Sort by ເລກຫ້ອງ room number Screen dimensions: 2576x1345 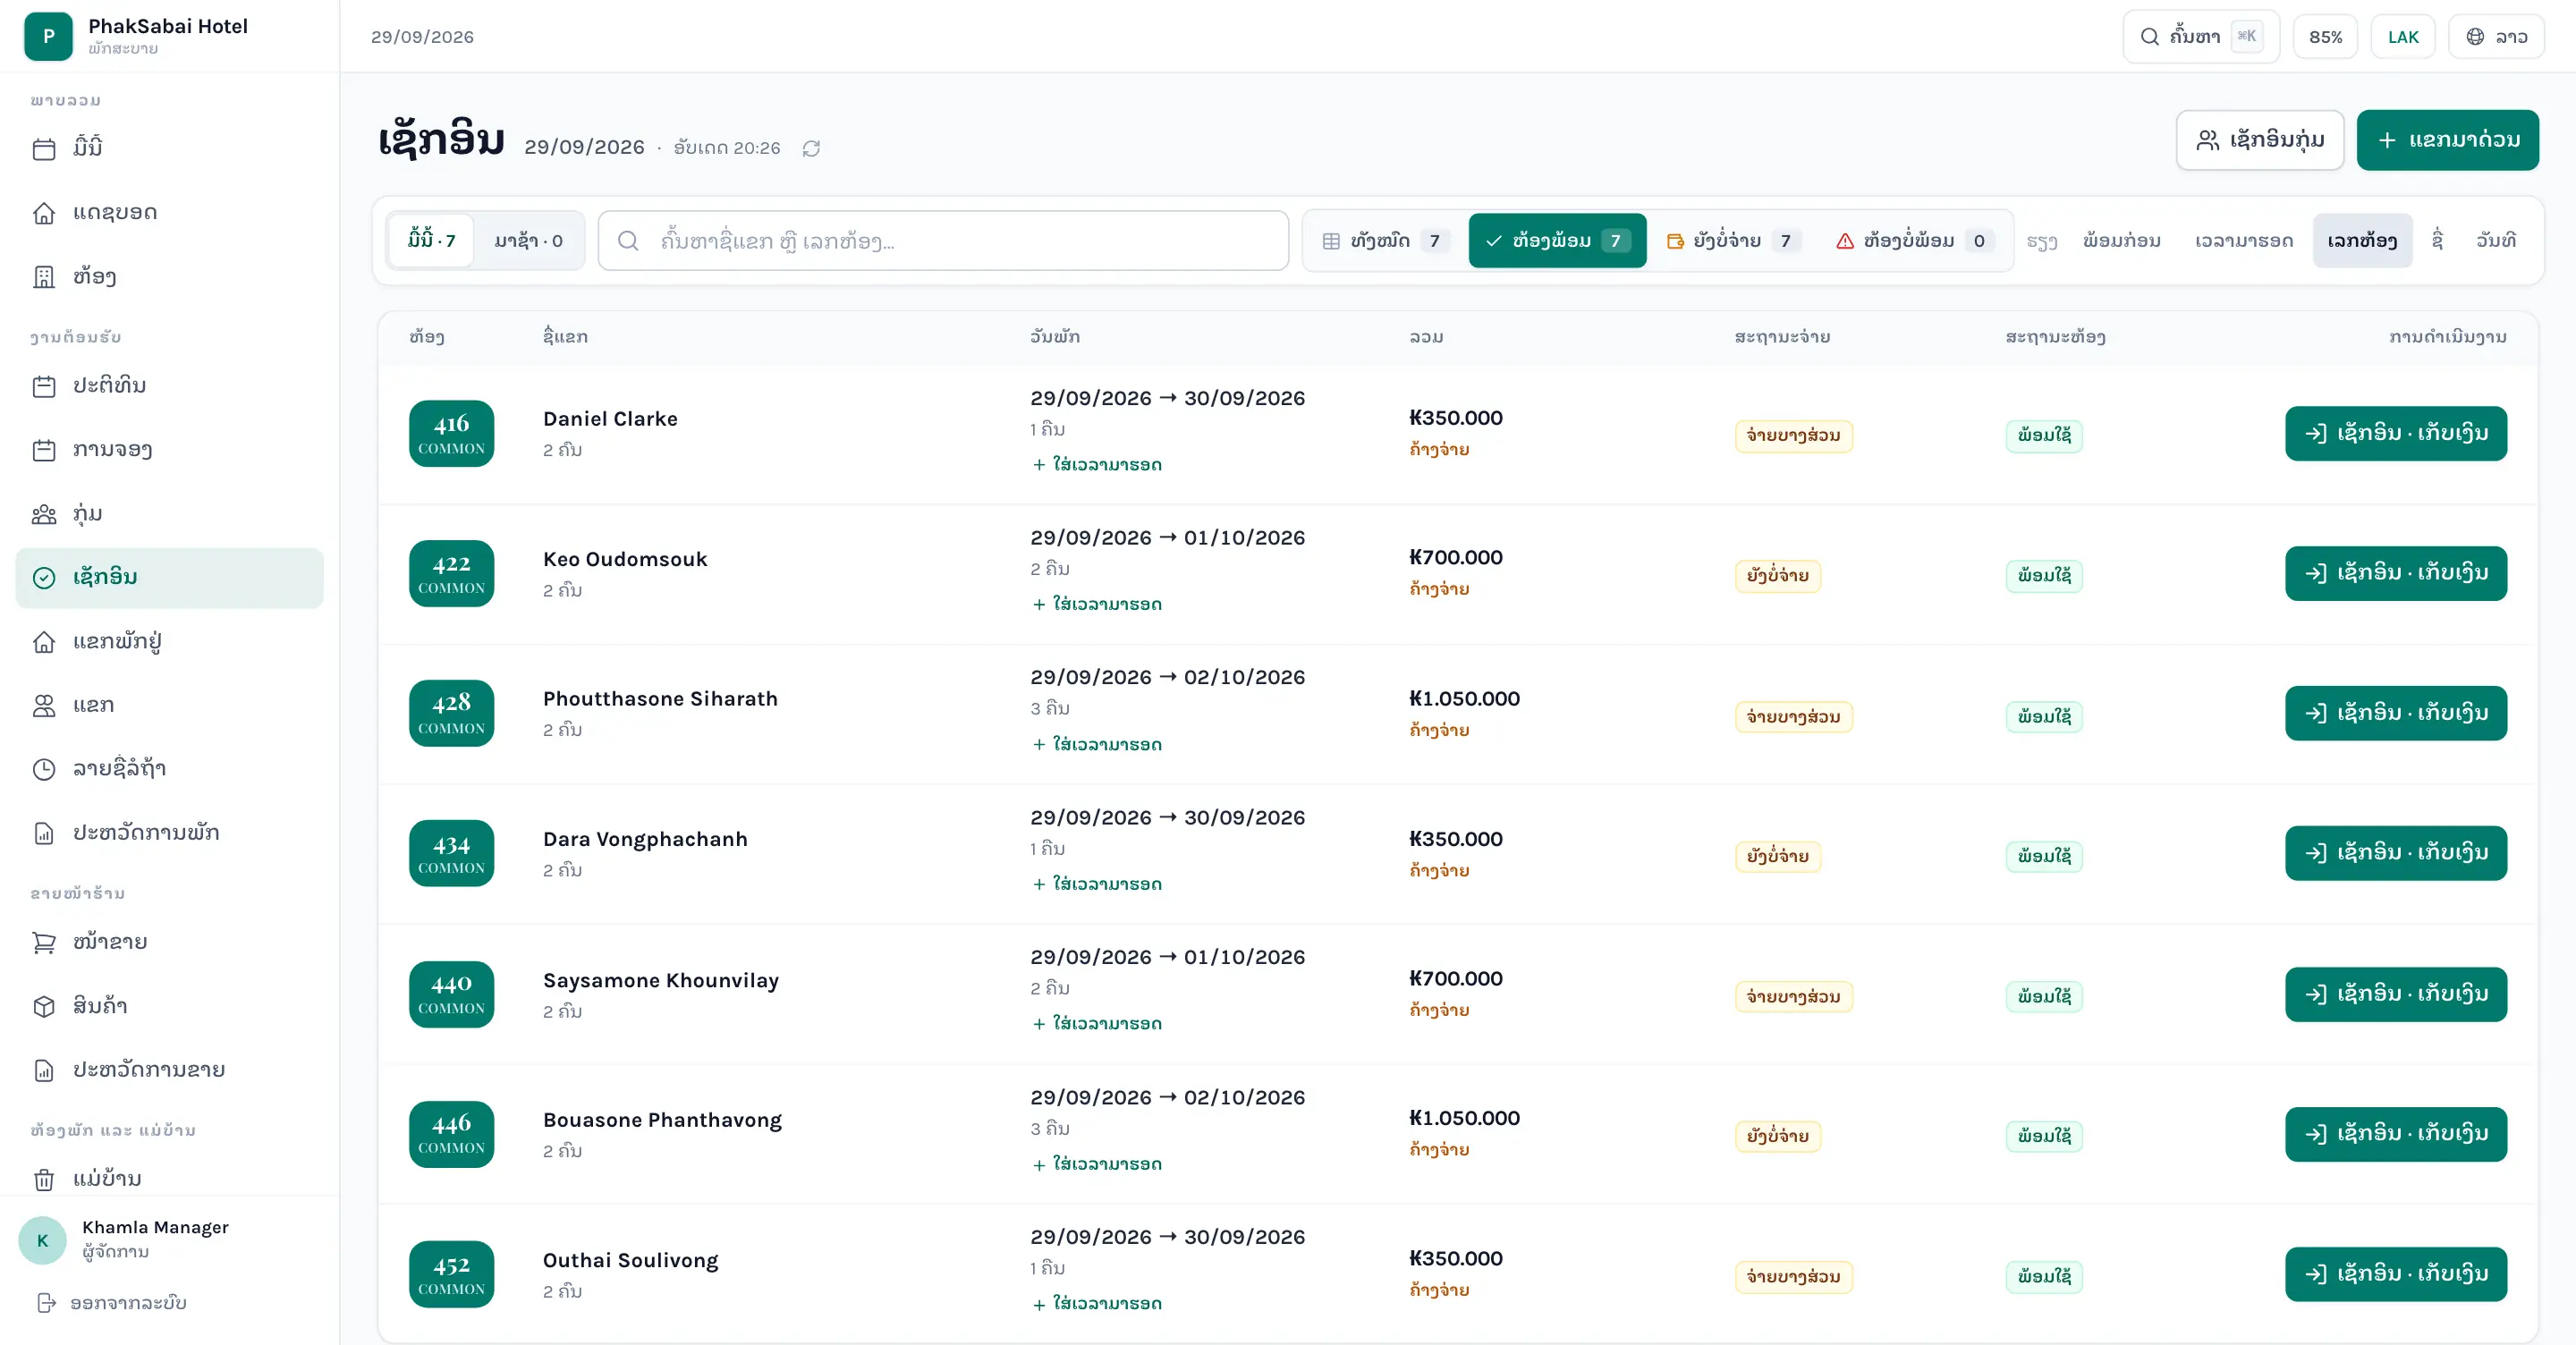click(x=2362, y=240)
